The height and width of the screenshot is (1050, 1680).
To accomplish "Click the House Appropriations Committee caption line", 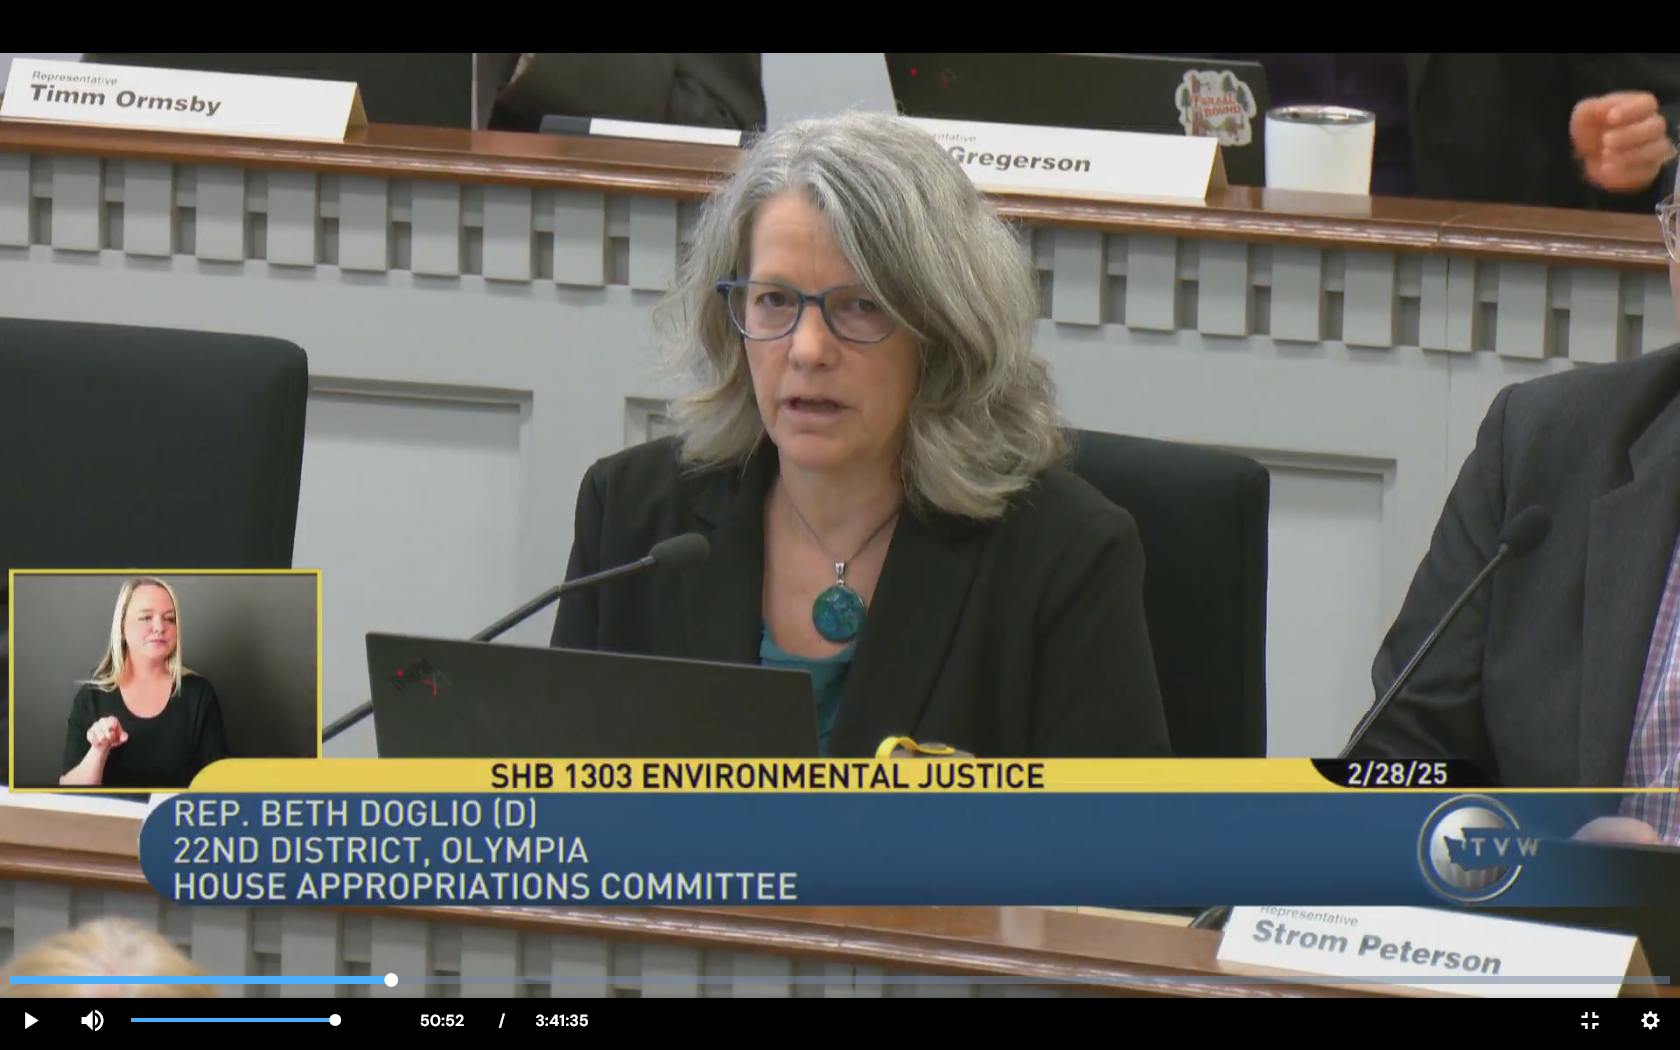I will pos(485,887).
